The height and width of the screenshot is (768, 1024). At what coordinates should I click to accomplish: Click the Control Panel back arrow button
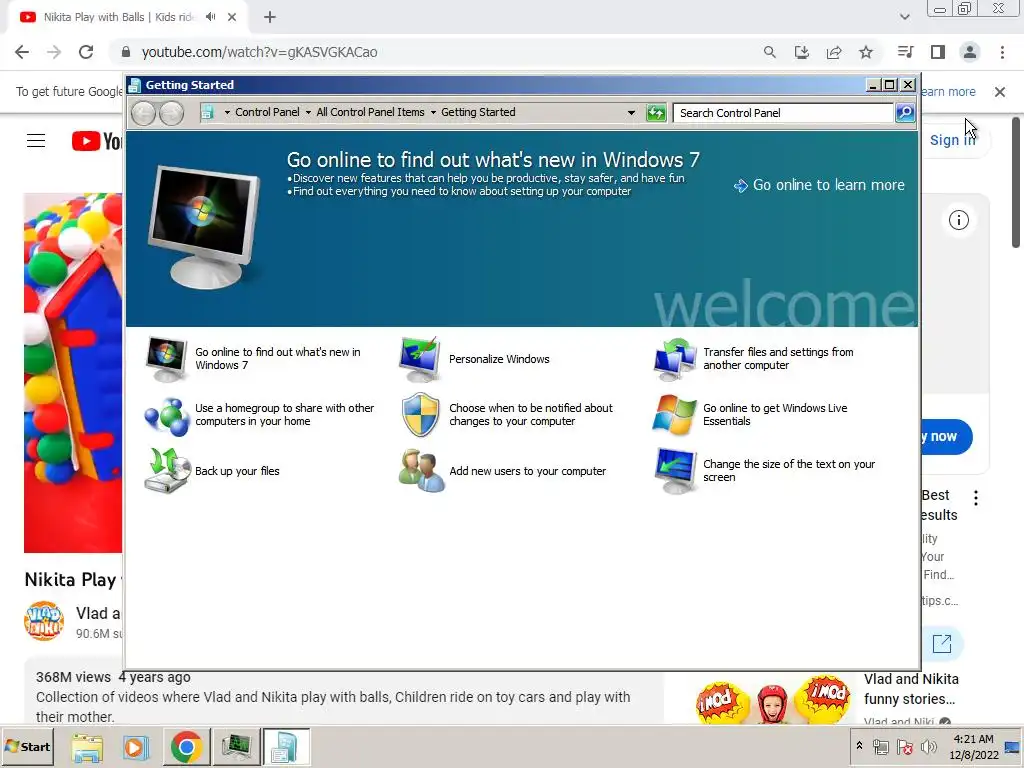point(143,114)
